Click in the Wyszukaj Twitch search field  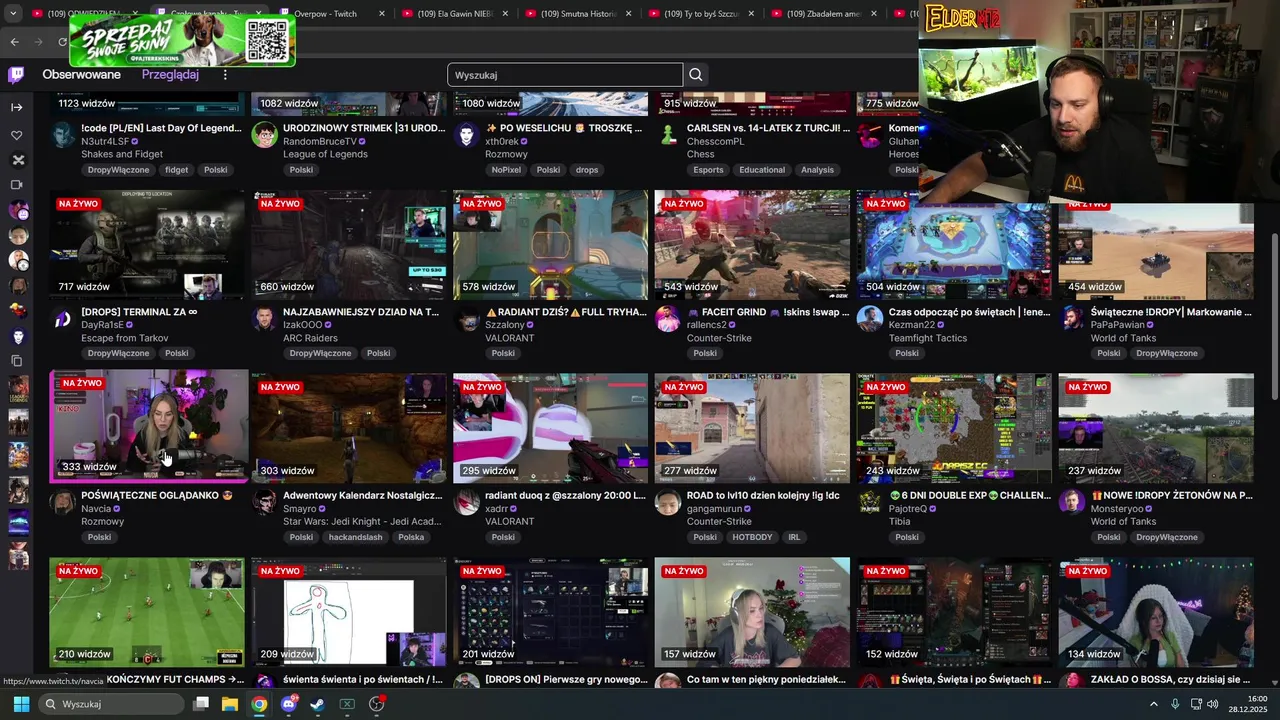(565, 75)
